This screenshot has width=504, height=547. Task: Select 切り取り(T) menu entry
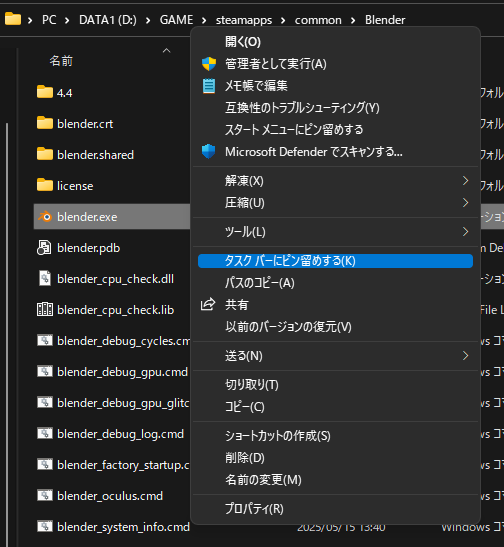[x=336, y=385]
